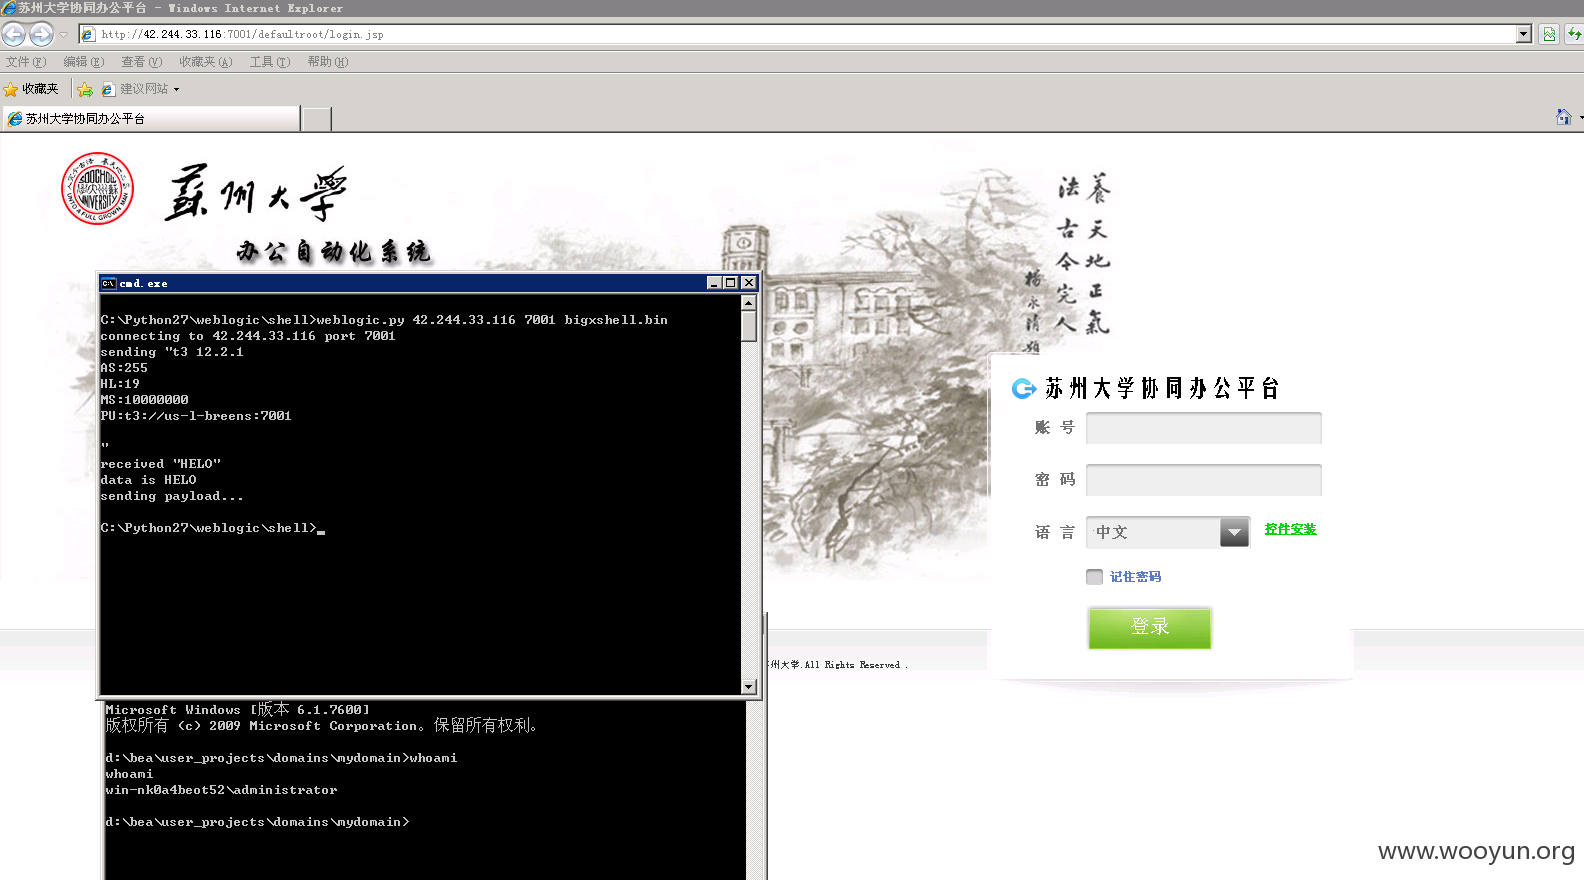Click the 记住密码 label text

(1135, 577)
